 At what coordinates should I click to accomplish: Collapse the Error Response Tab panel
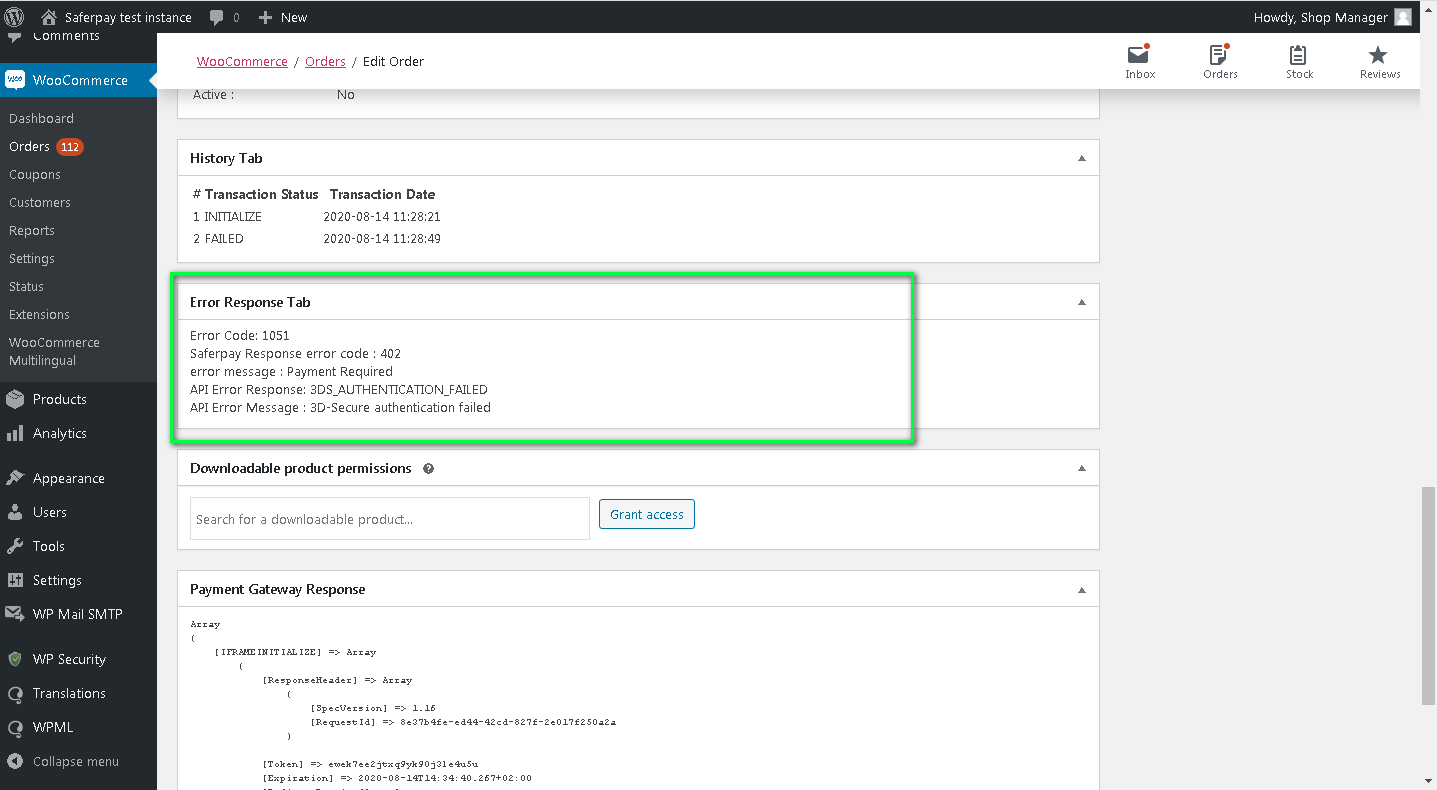[x=1081, y=302]
